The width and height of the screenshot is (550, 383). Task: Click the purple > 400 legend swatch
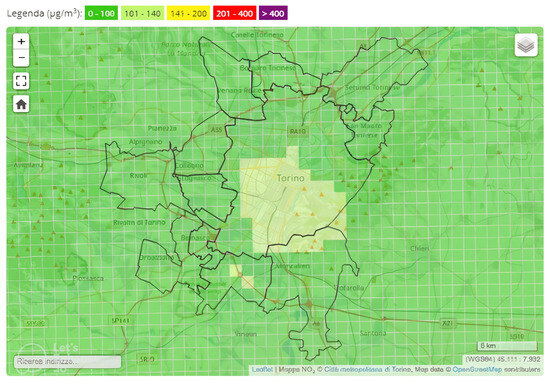(273, 13)
